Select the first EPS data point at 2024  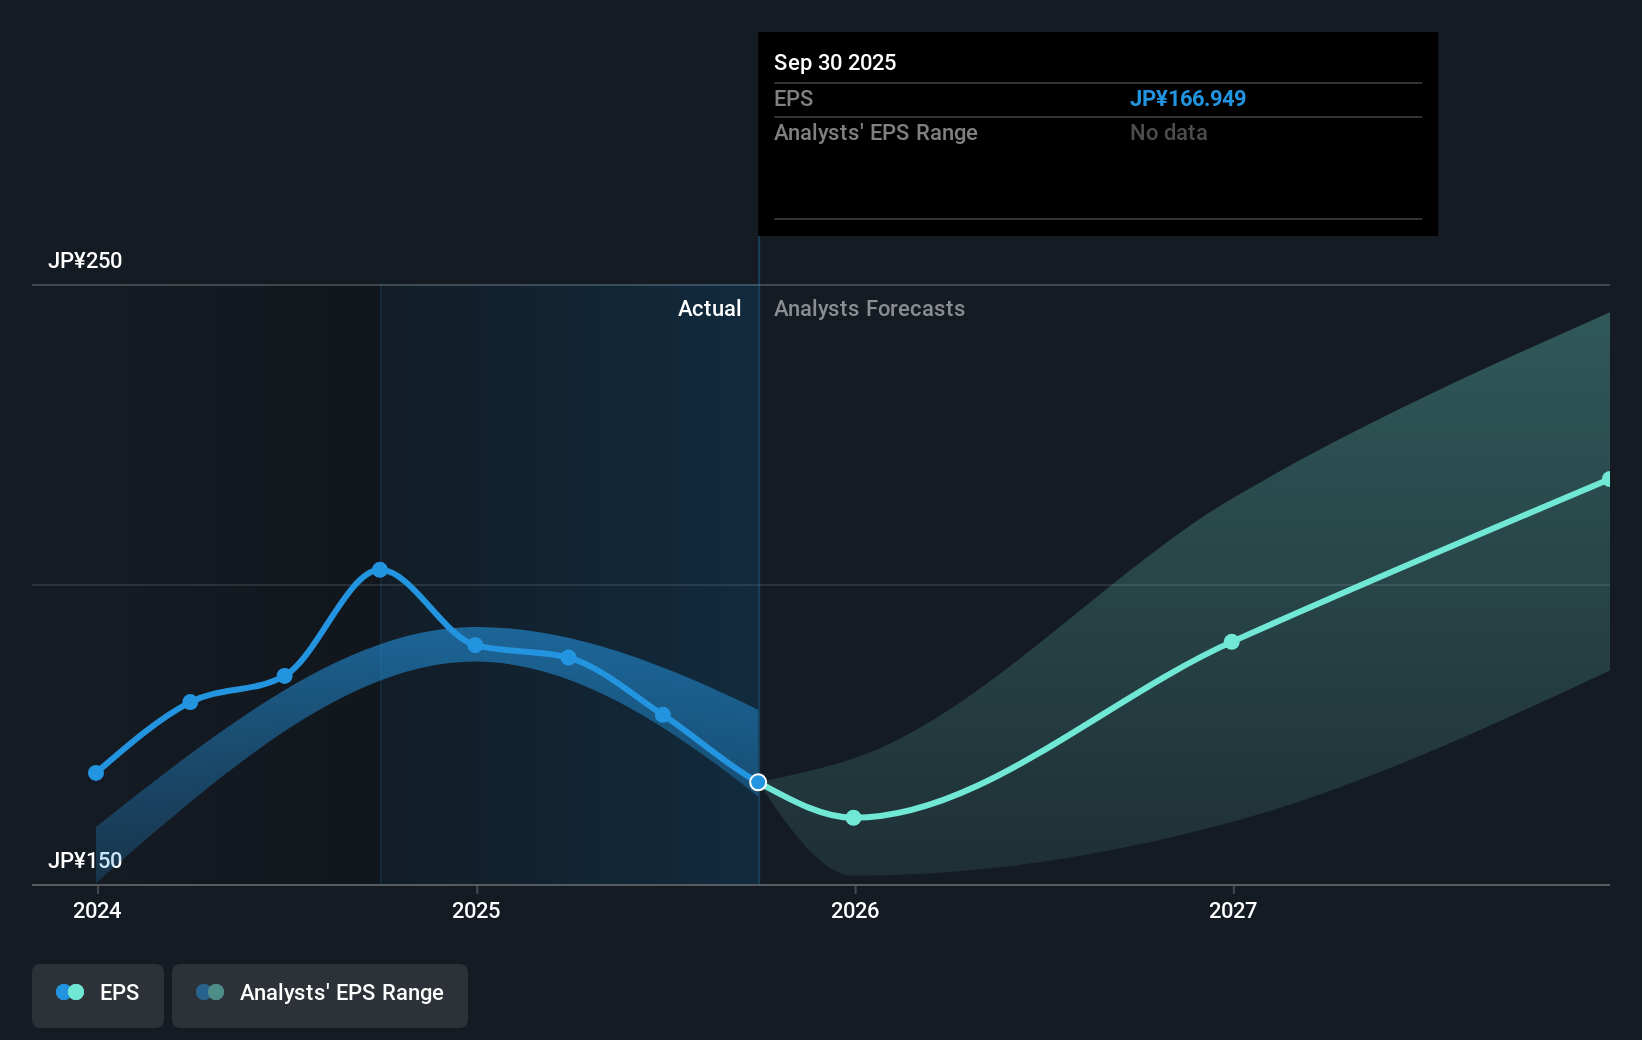(96, 773)
